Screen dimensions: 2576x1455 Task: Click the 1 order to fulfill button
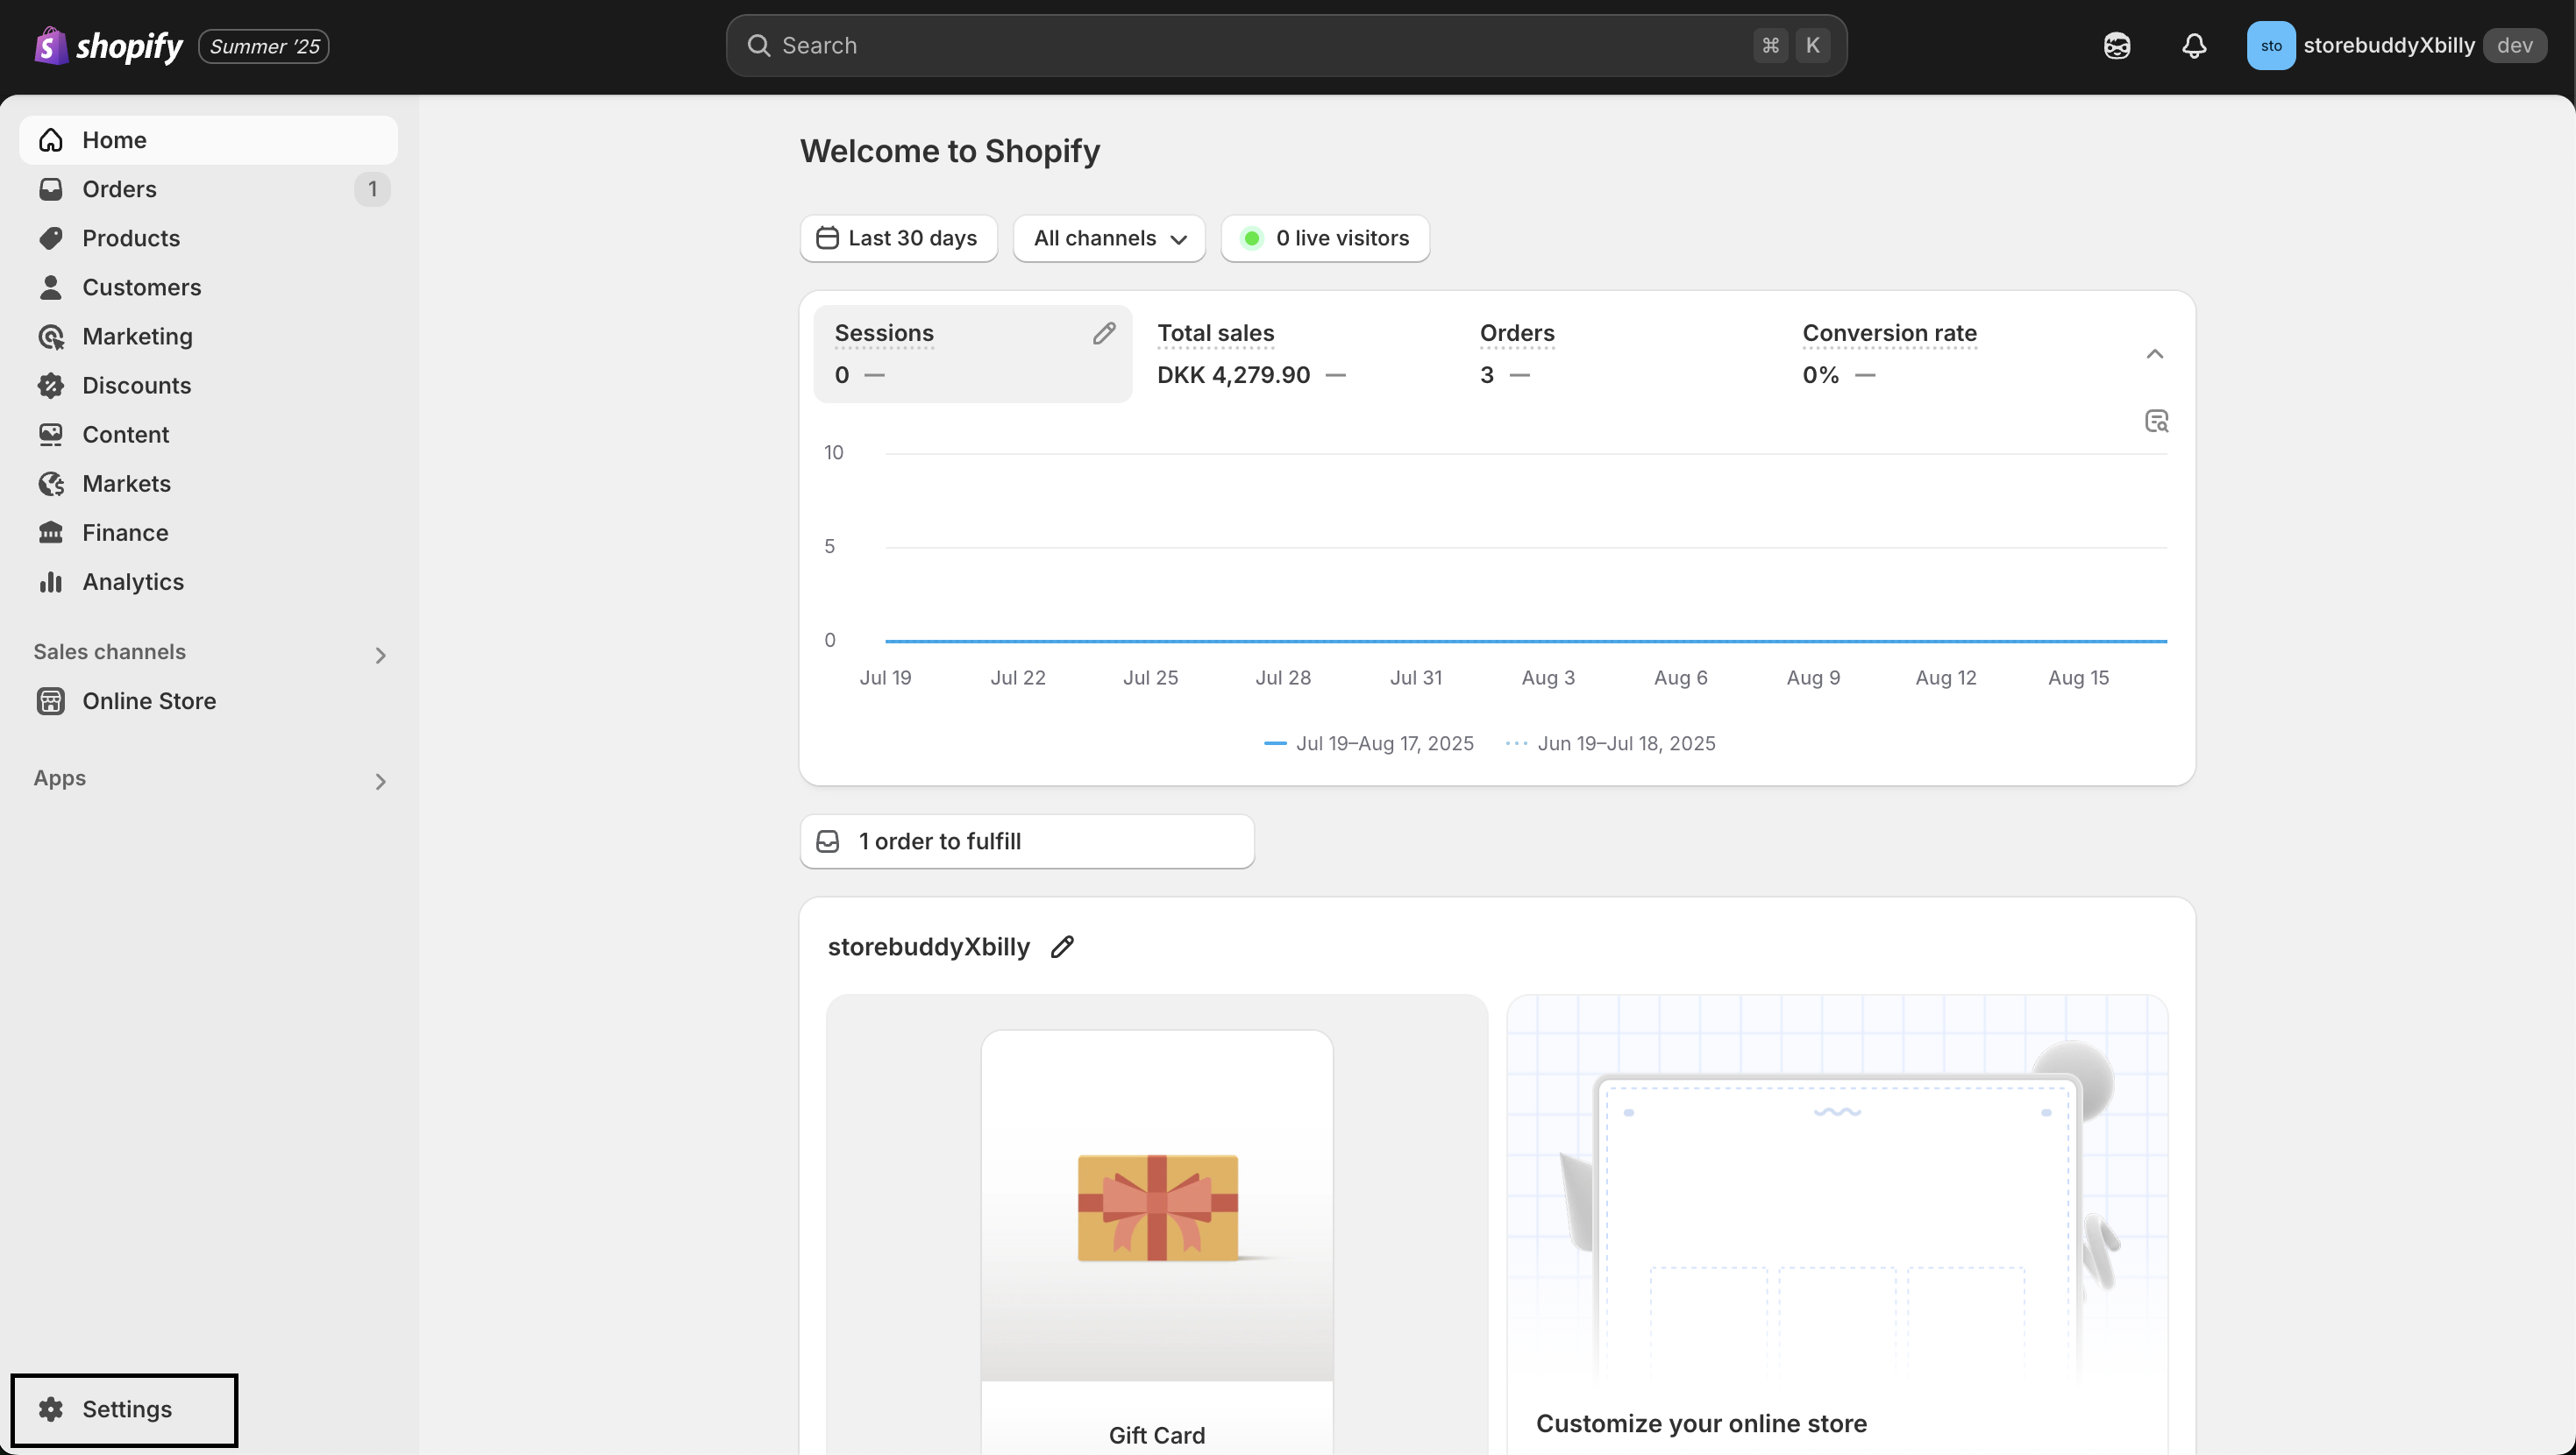(1027, 841)
